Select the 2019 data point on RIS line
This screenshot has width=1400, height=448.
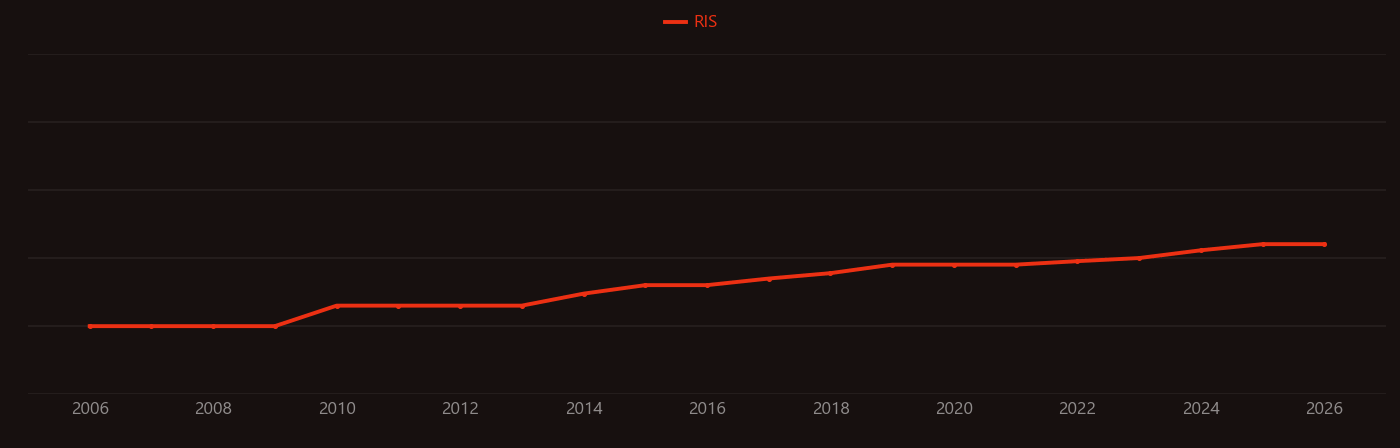pos(892,265)
